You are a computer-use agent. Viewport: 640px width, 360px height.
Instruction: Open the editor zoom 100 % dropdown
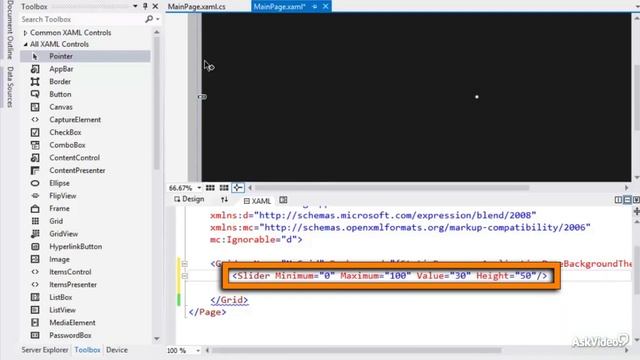point(198,350)
